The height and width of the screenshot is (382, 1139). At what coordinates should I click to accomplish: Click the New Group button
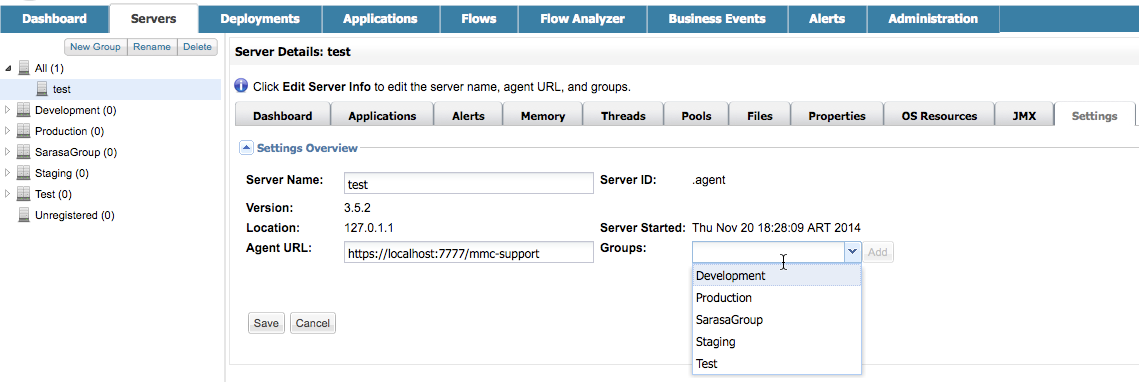click(x=96, y=46)
